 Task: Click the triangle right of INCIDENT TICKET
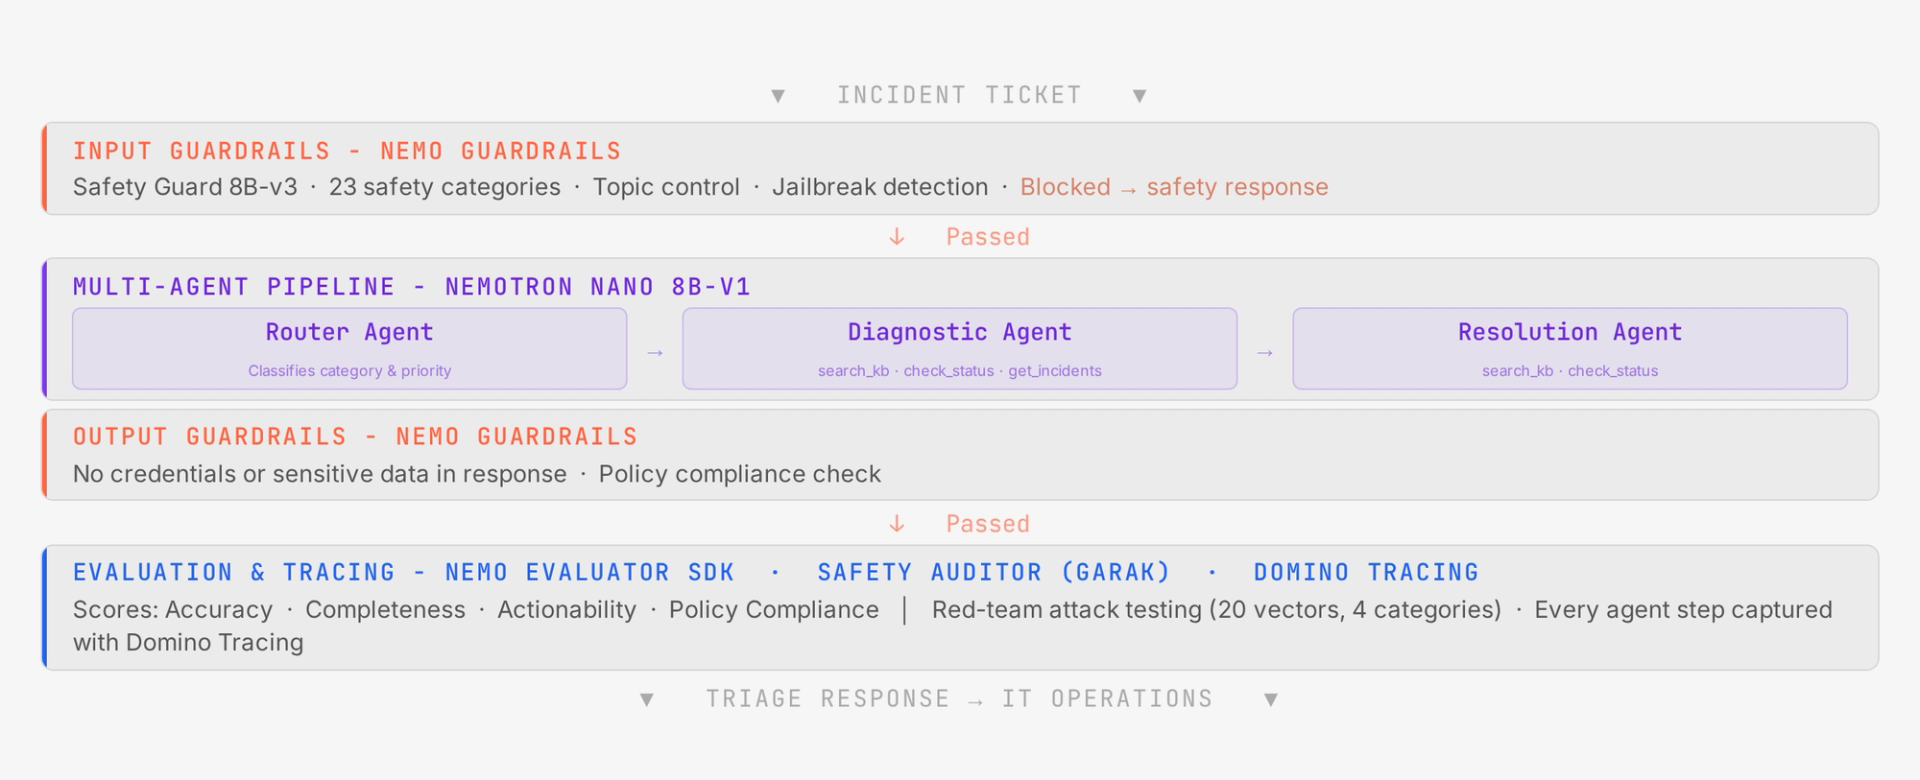[x=1139, y=96]
